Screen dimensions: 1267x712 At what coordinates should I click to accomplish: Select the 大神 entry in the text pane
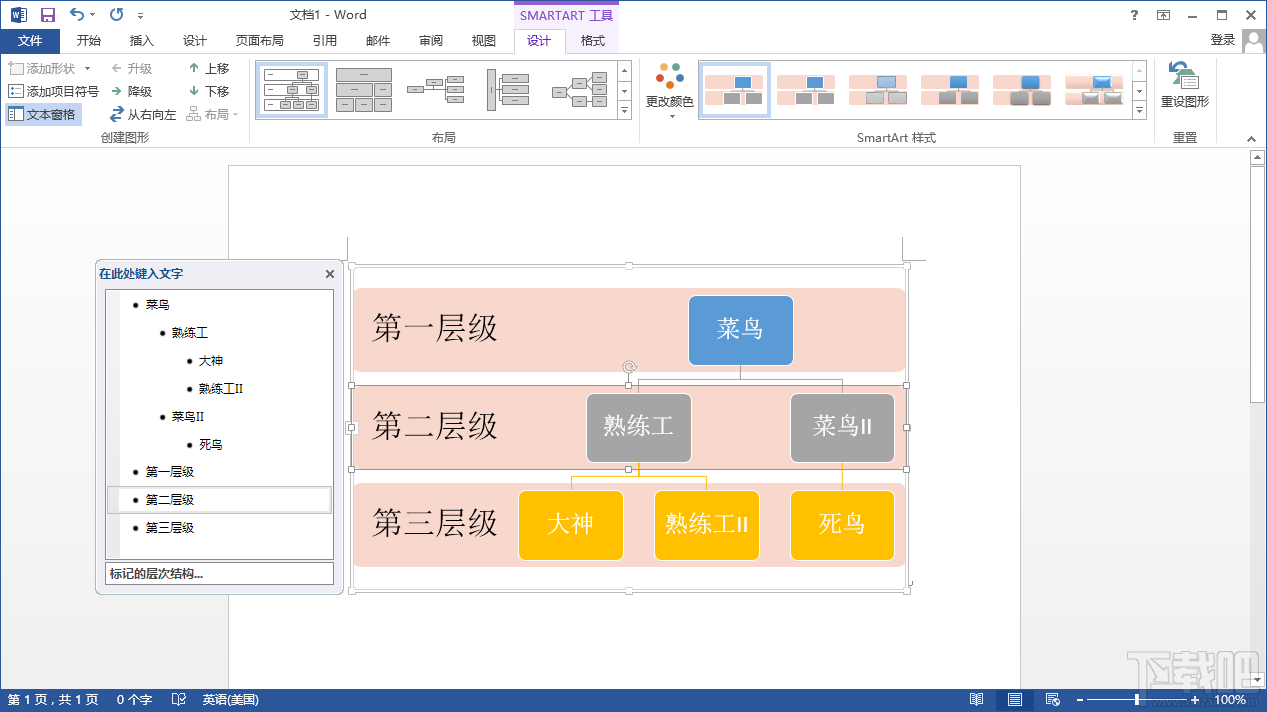[211, 360]
